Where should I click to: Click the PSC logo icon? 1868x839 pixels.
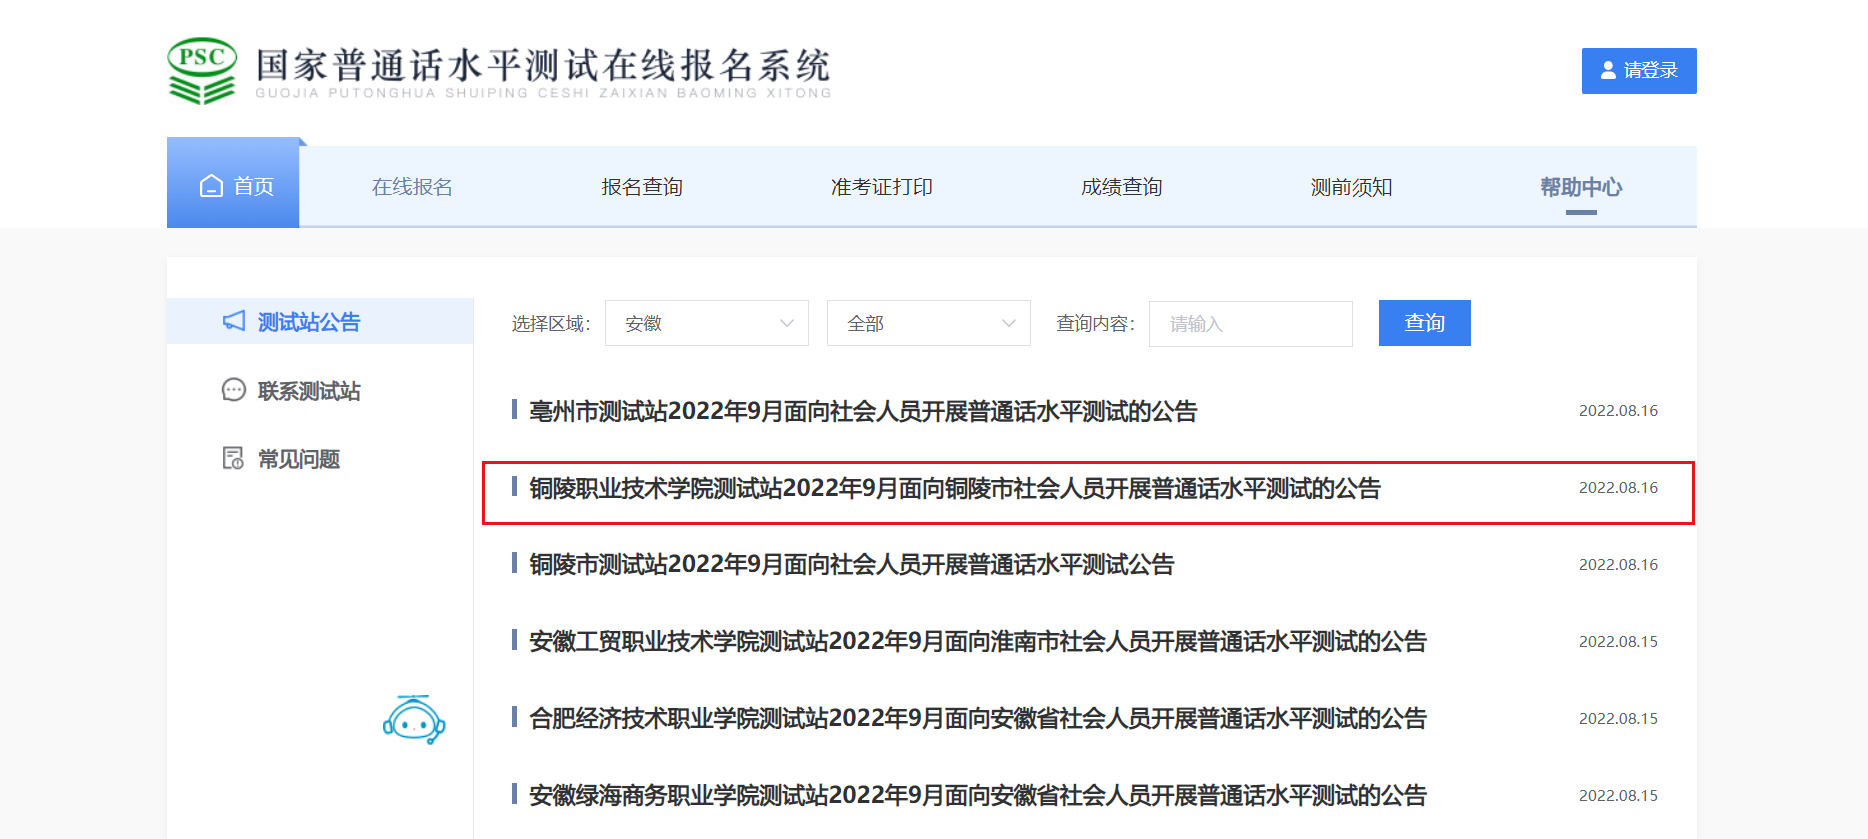tap(202, 71)
